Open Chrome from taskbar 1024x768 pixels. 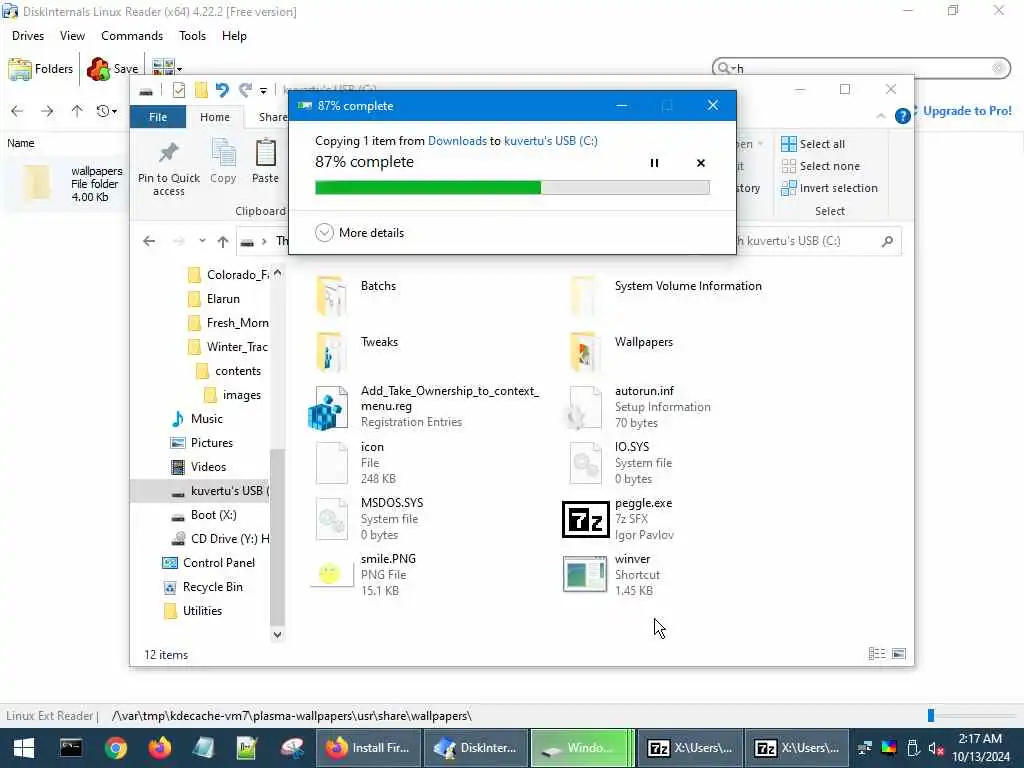click(116, 748)
